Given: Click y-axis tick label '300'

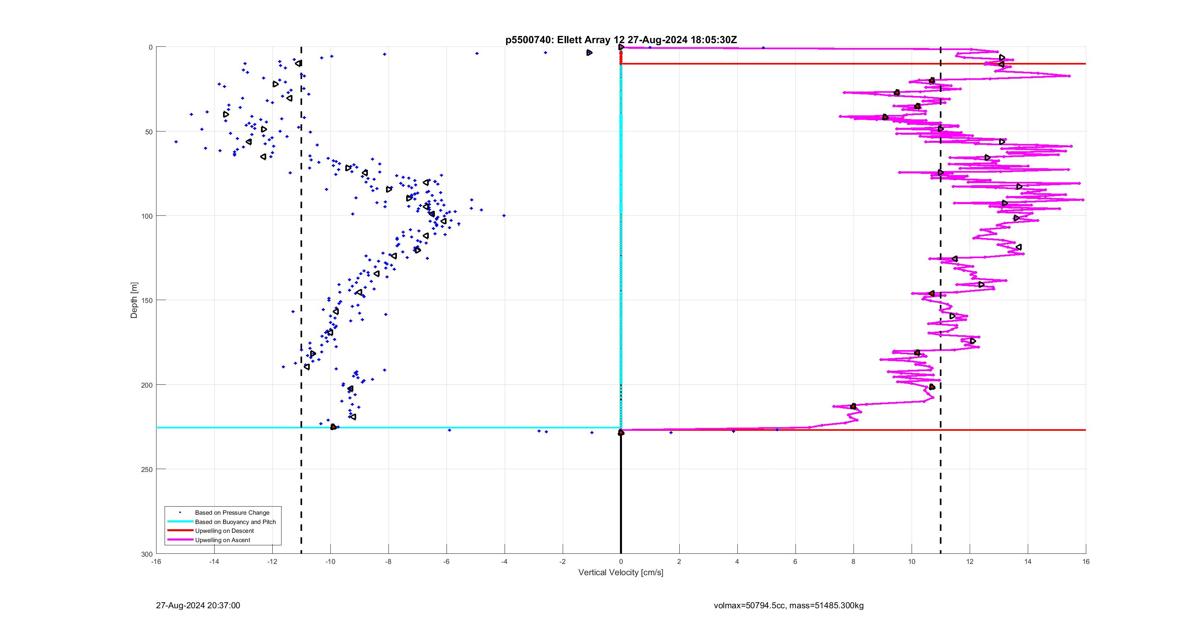Looking at the screenshot, I should coord(146,553).
